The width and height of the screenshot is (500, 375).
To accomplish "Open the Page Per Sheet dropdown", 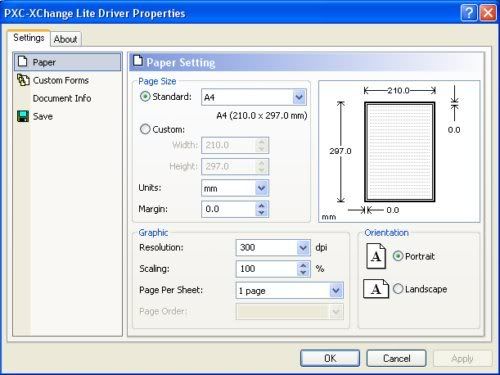I will click(x=336, y=290).
